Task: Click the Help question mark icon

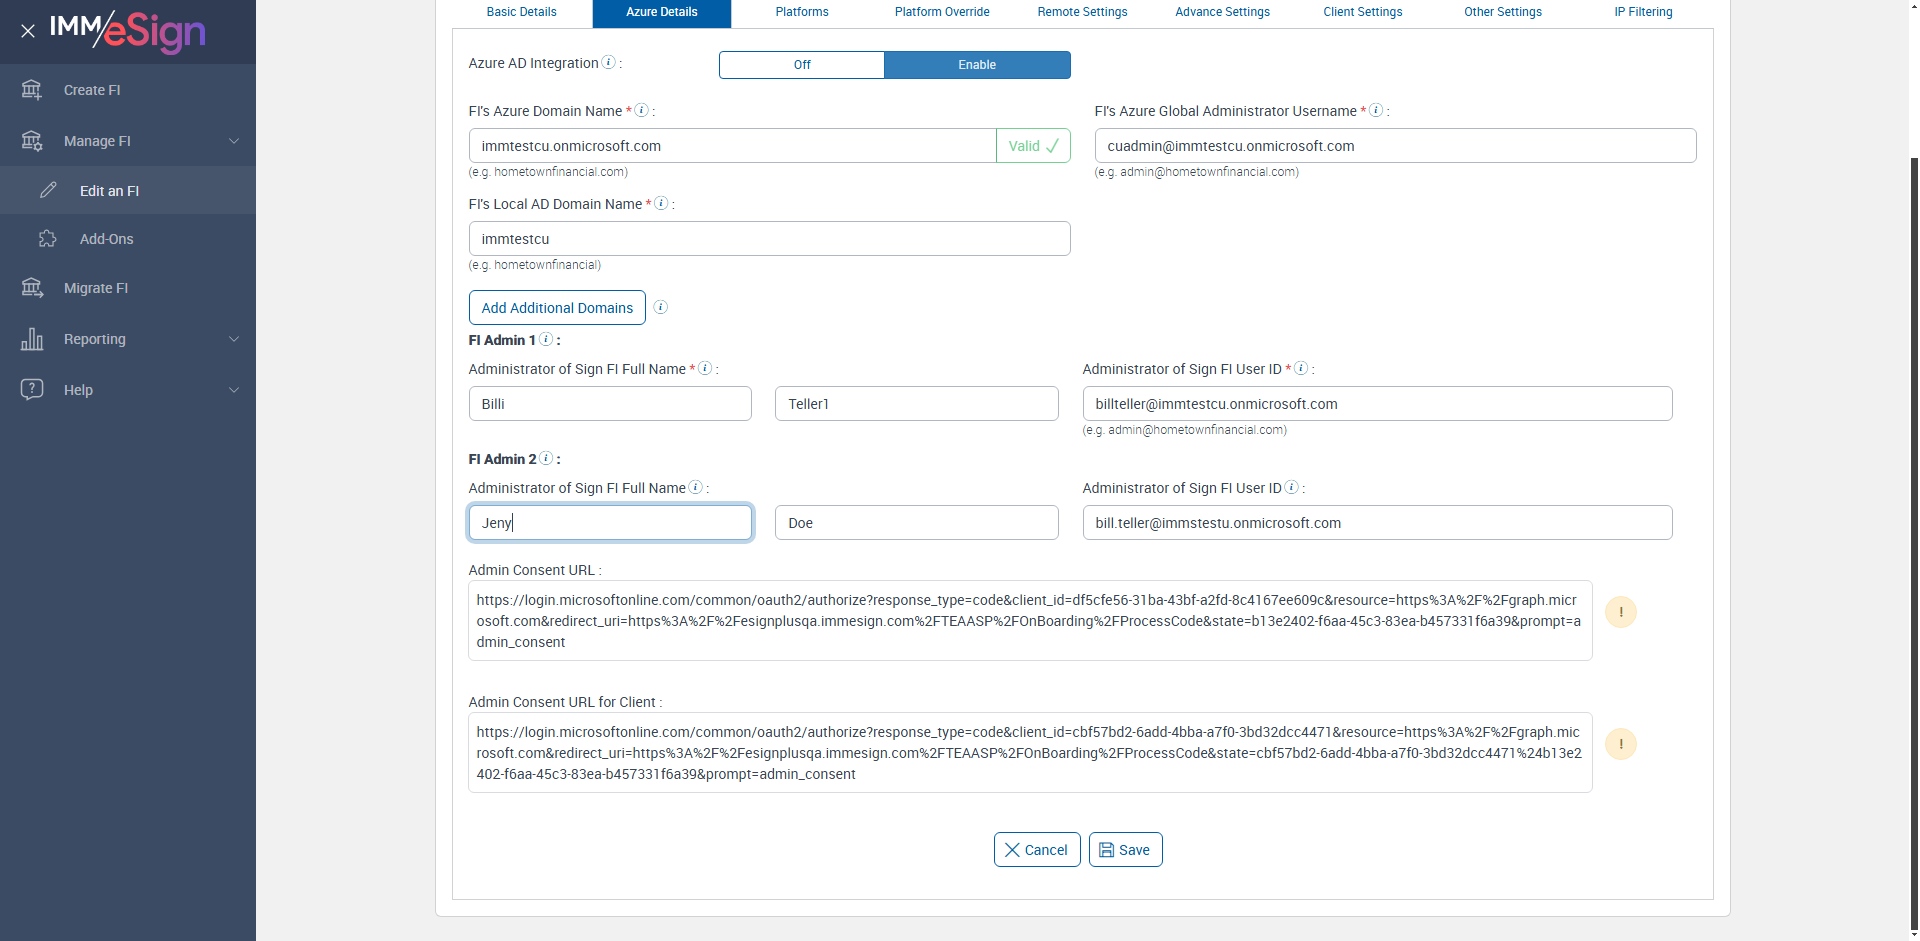Action: tap(32, 389)
